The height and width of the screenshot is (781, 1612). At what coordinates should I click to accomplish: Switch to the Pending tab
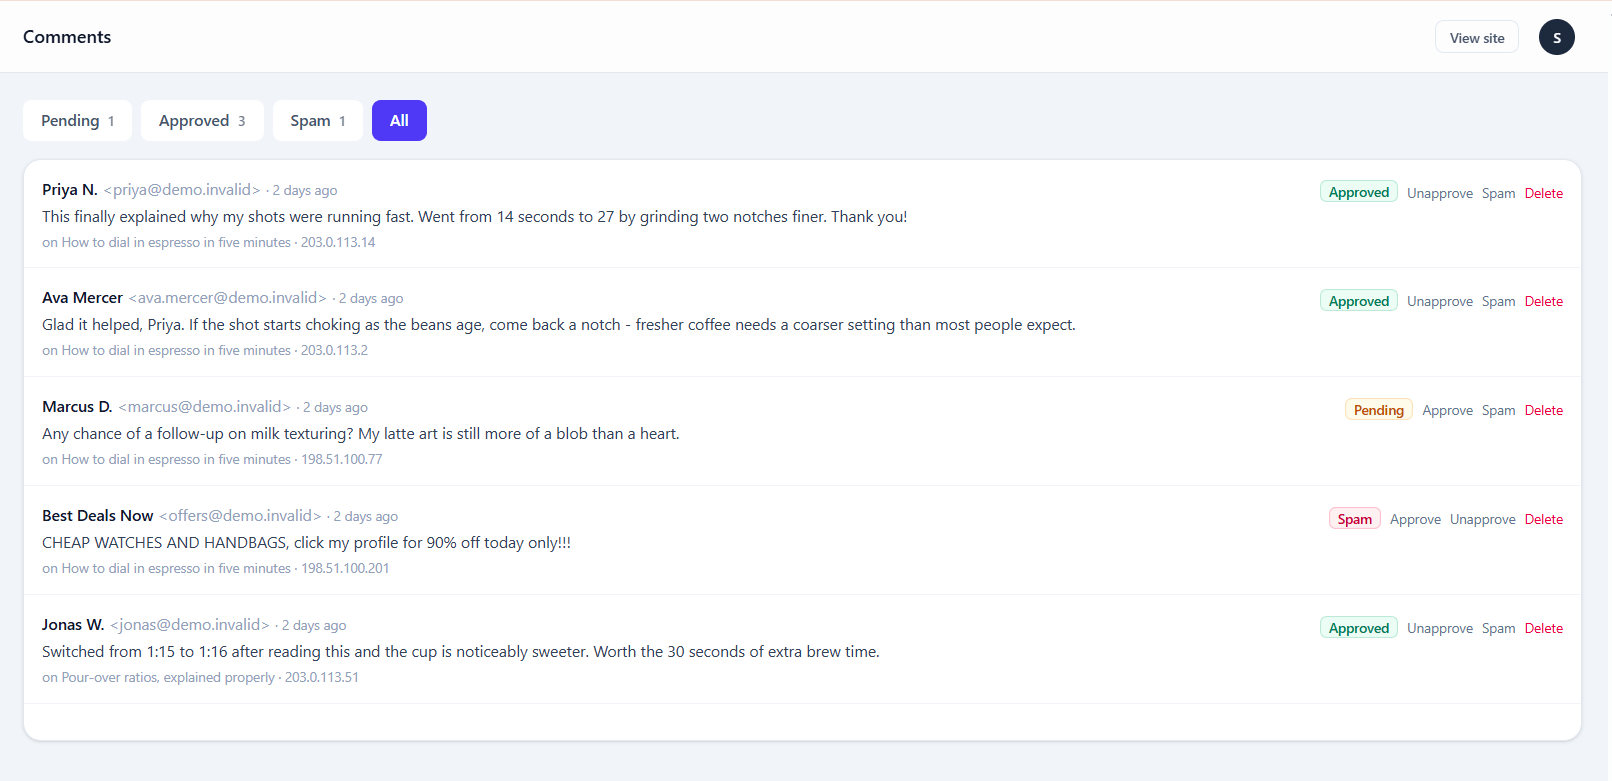77,120
